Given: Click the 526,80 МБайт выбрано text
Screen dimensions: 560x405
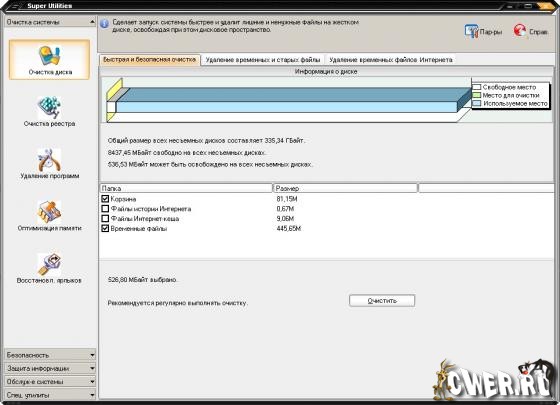Looking at the screenshot, I should [142, 279].
